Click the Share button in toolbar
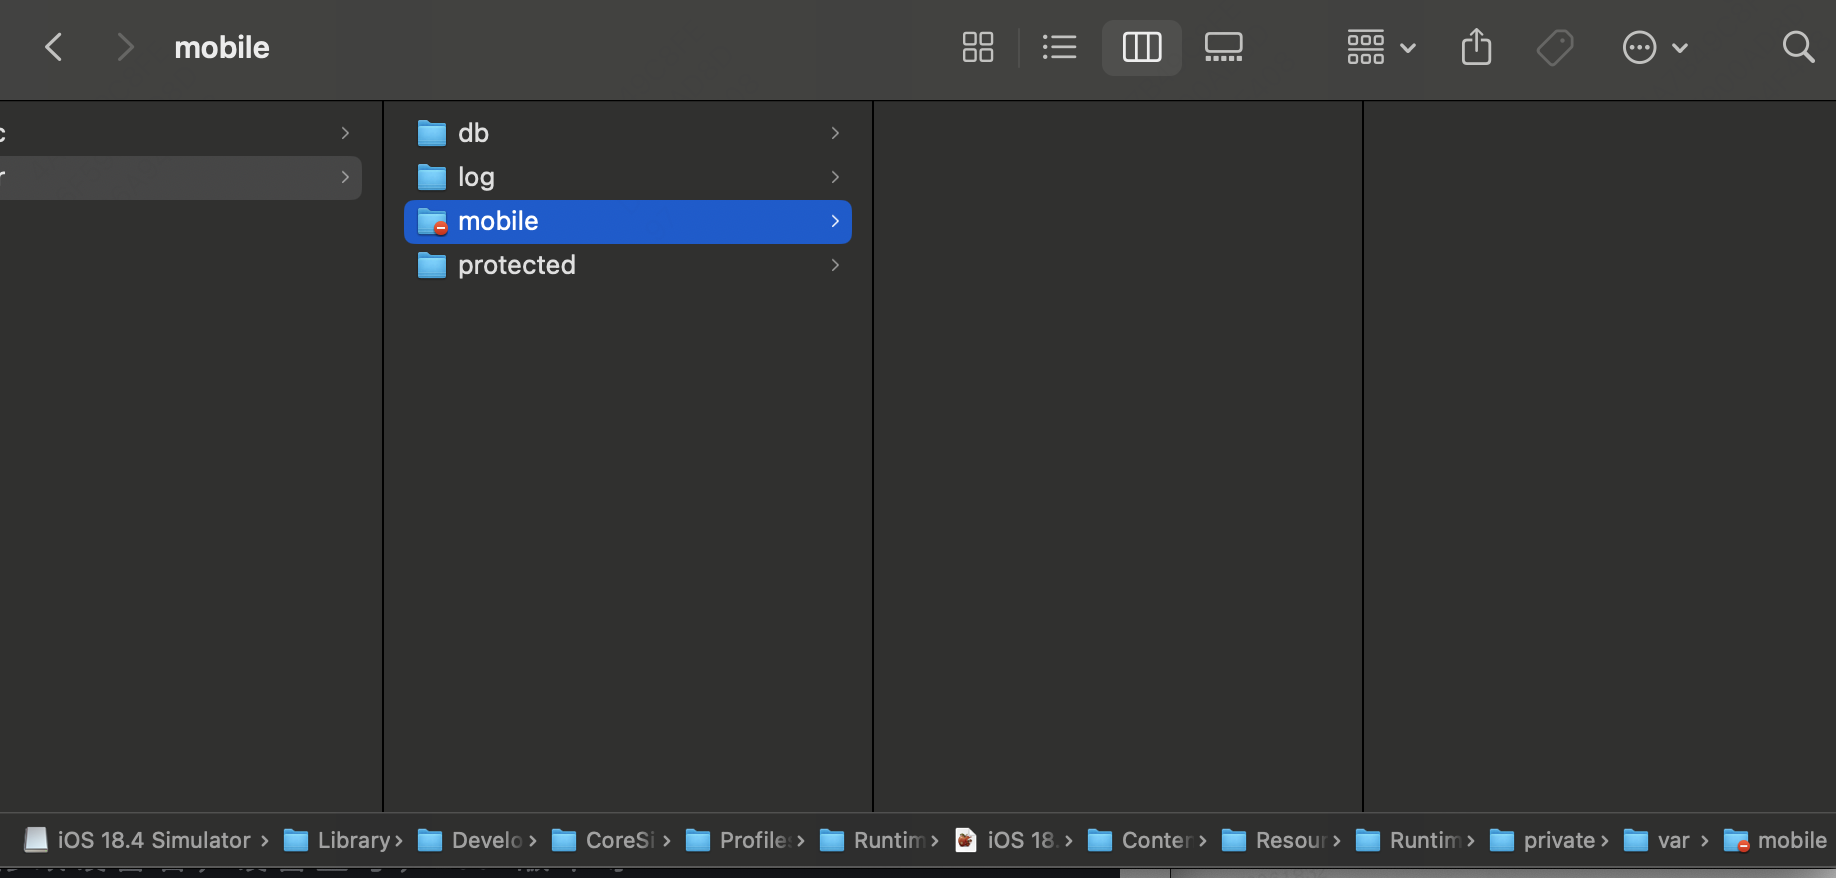This screenshot has width=1836, height=878. (x=1476, y=47)
